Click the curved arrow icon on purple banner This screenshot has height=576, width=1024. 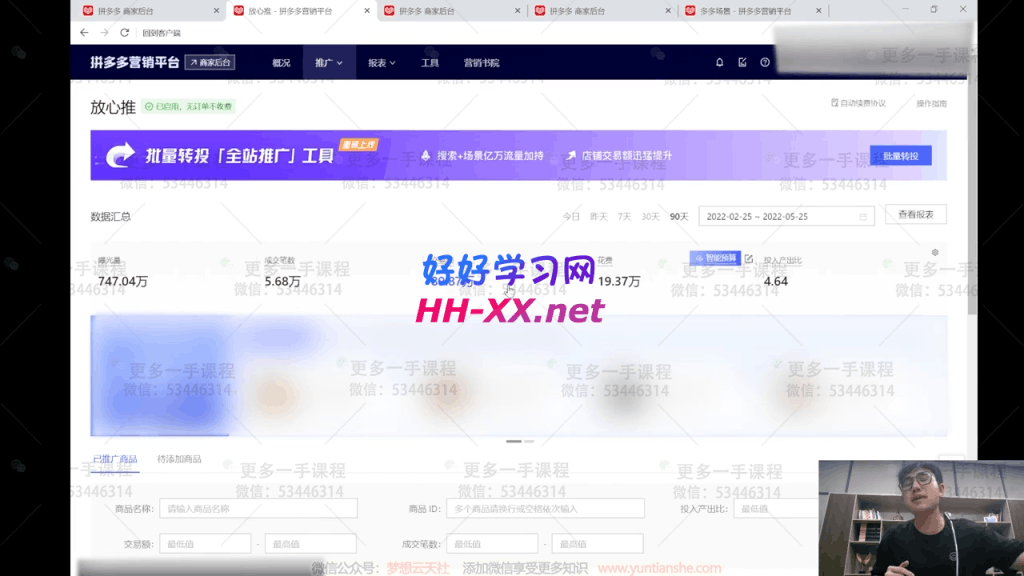(120, 155)
